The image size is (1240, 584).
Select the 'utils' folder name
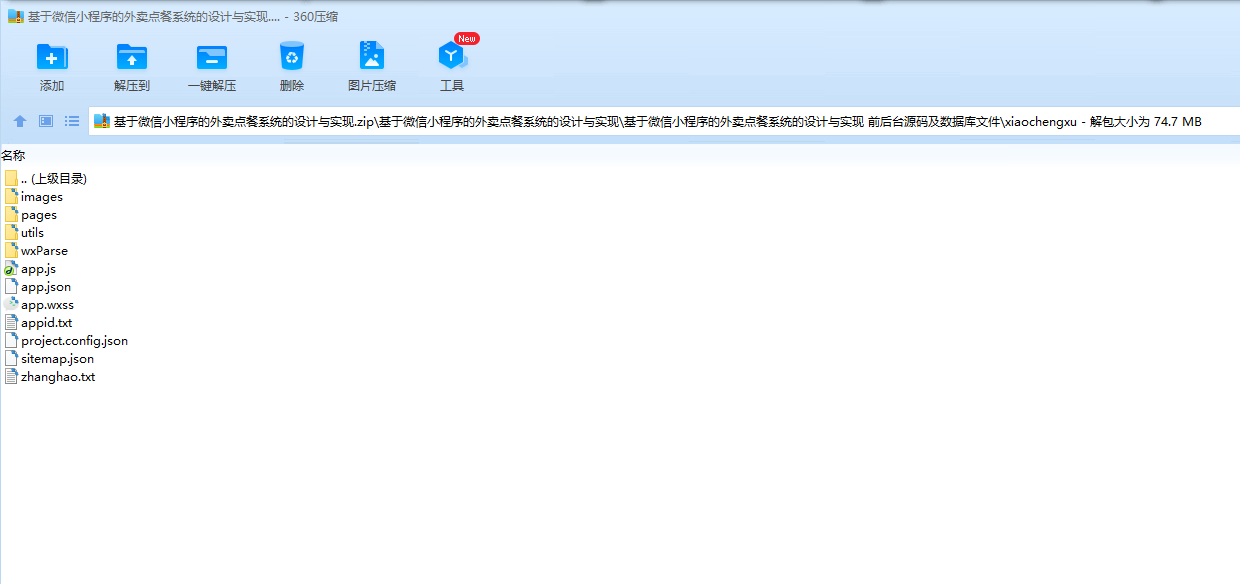click(x=32, y=233)
